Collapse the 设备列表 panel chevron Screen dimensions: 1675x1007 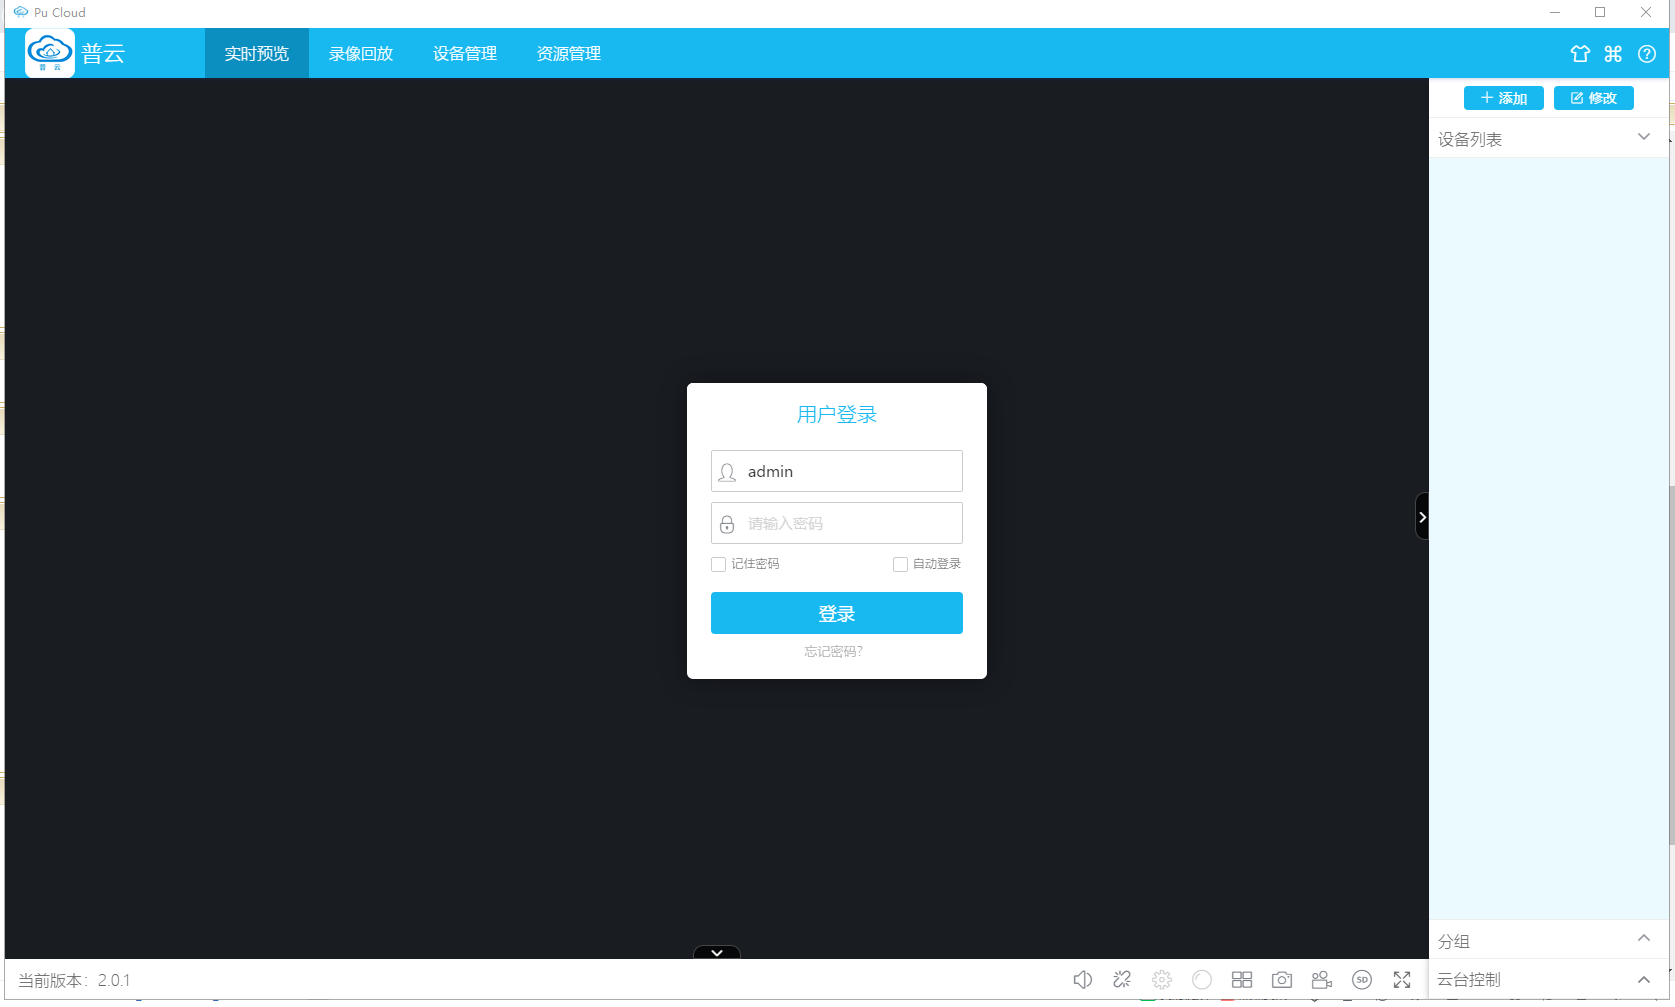tap(1644, 137)
